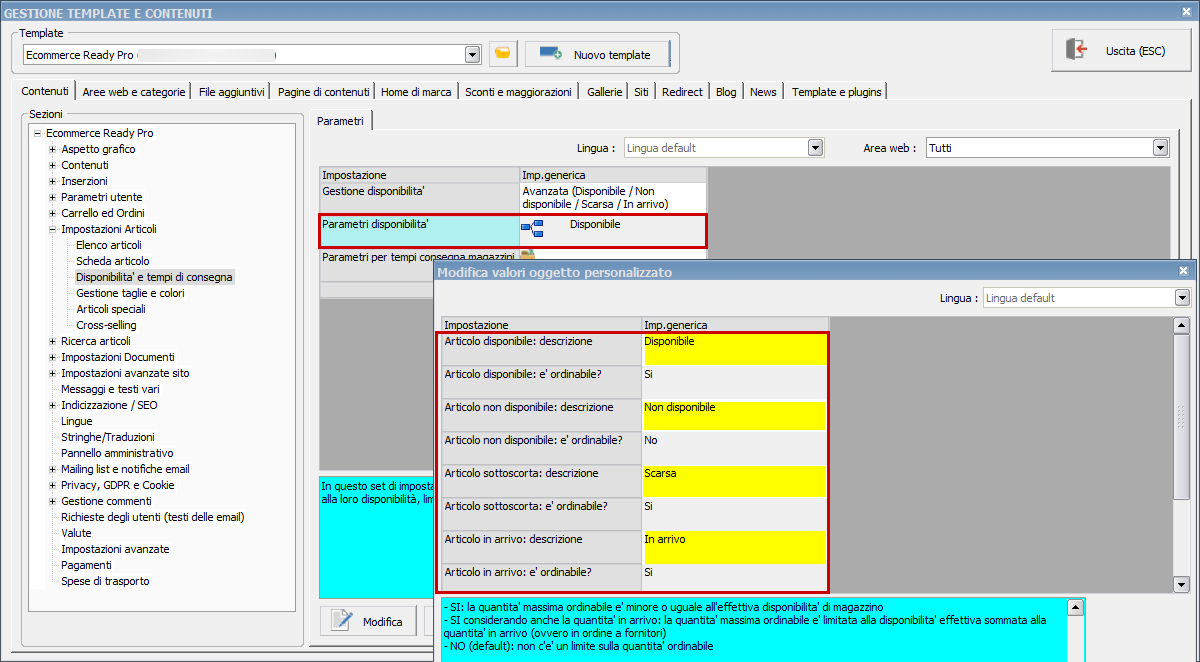Open the Area web dropdown
The height and width of the screenshot is (662, 1200).
(x=1160, y=148)
